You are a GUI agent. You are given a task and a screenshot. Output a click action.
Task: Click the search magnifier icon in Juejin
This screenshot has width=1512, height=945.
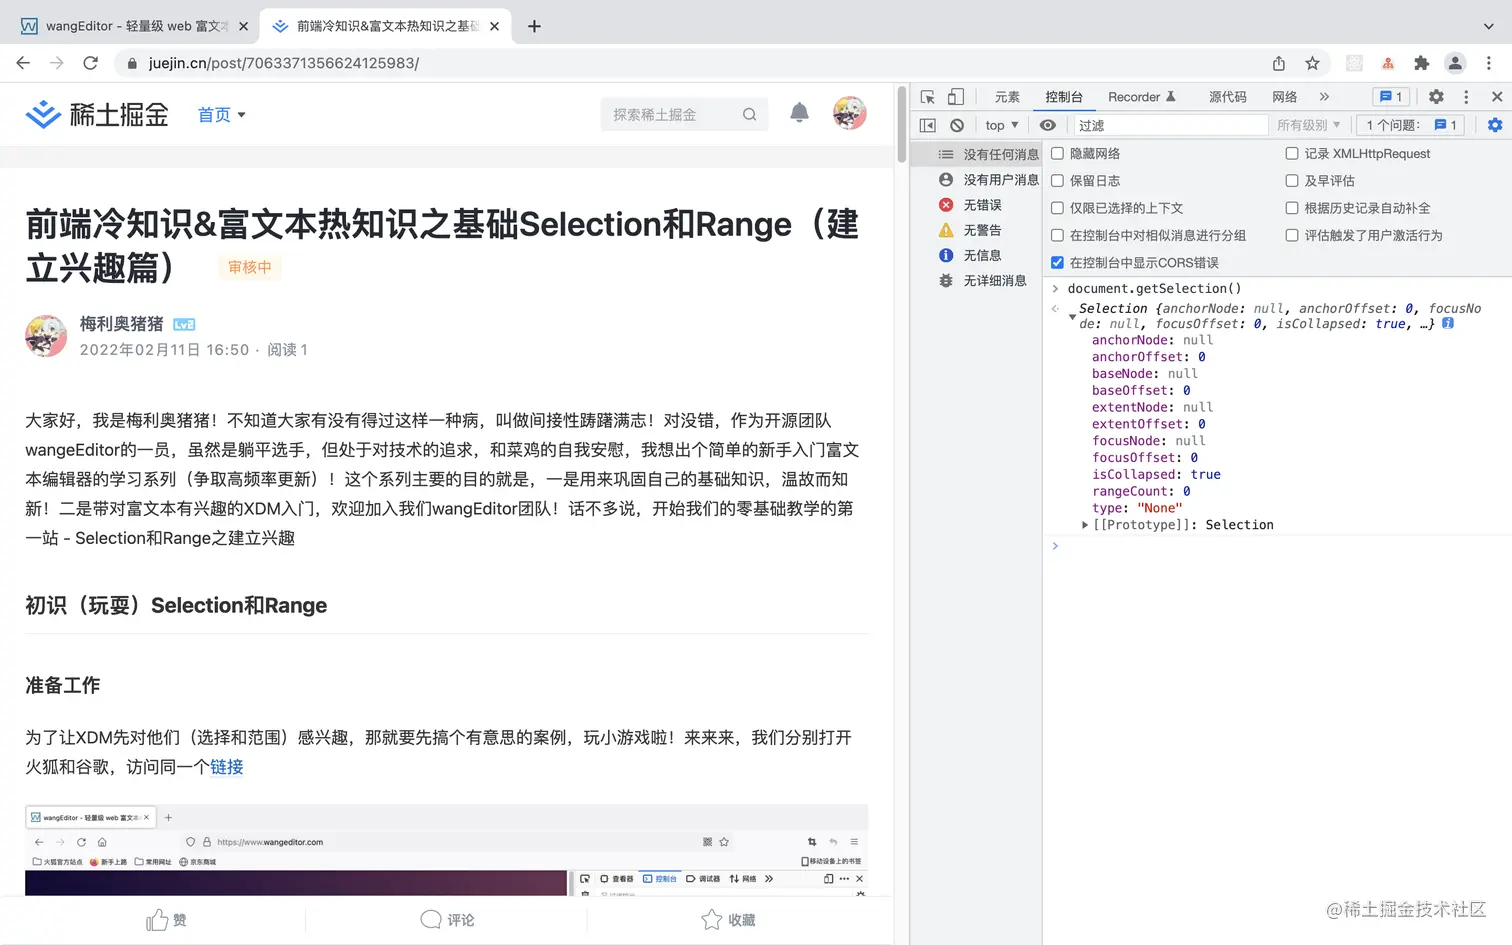pos(749,115)
